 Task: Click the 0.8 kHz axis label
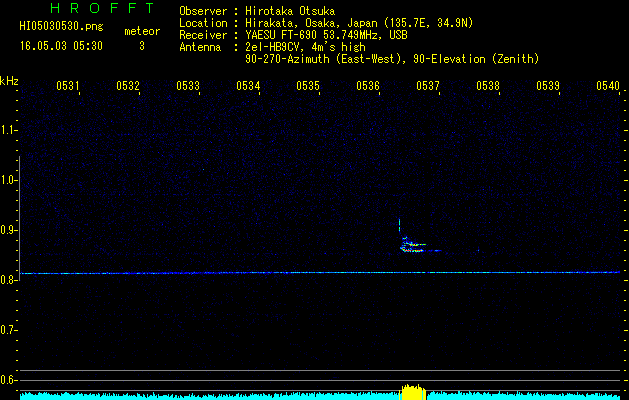[8, 280]
